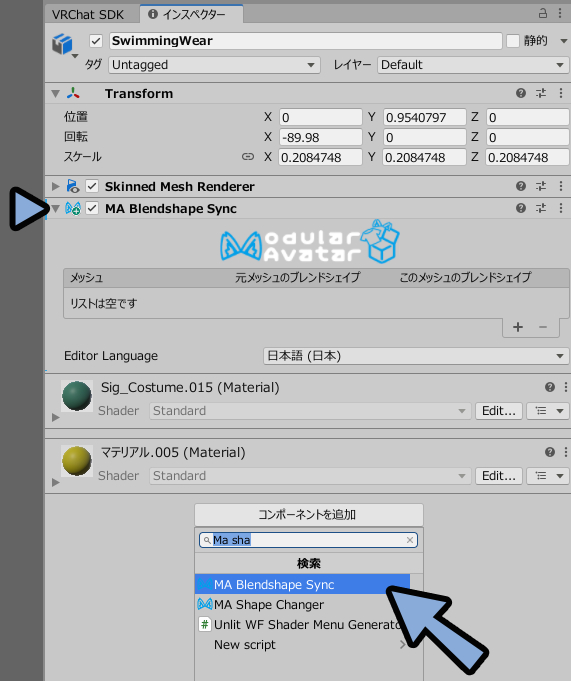Enable the static (静的) checkbox
Image resolution: width=571 pixels, height=681 pixels.
tap(513, 41)
